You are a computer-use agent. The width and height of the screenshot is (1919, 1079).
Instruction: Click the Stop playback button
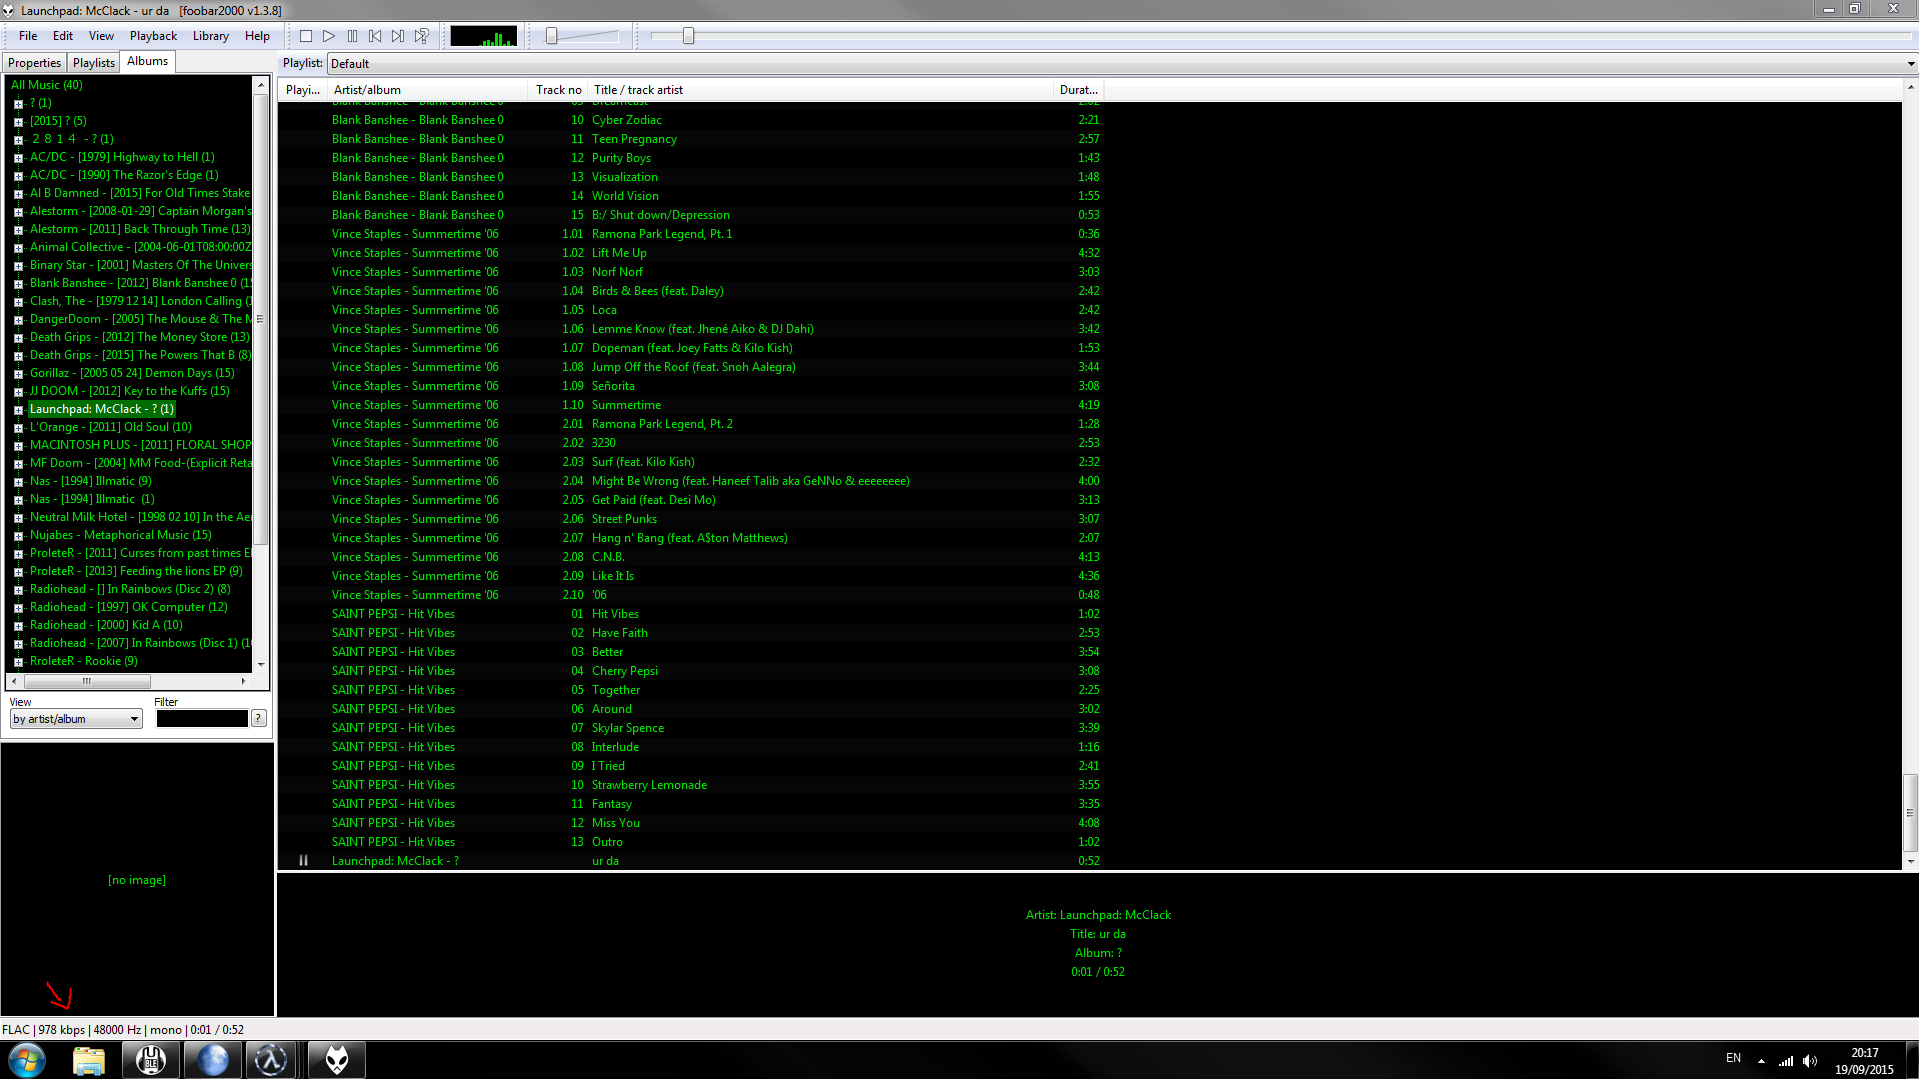click(306, 36)
